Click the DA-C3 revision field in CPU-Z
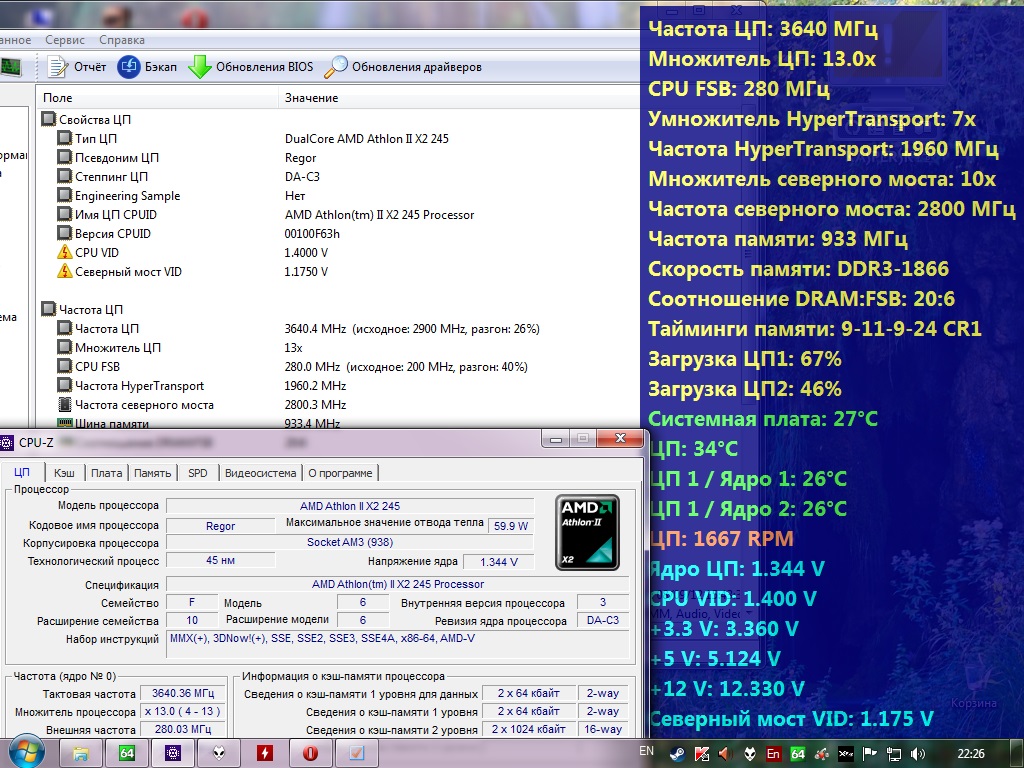The image size is (1024, 768). tap(603, 620)
